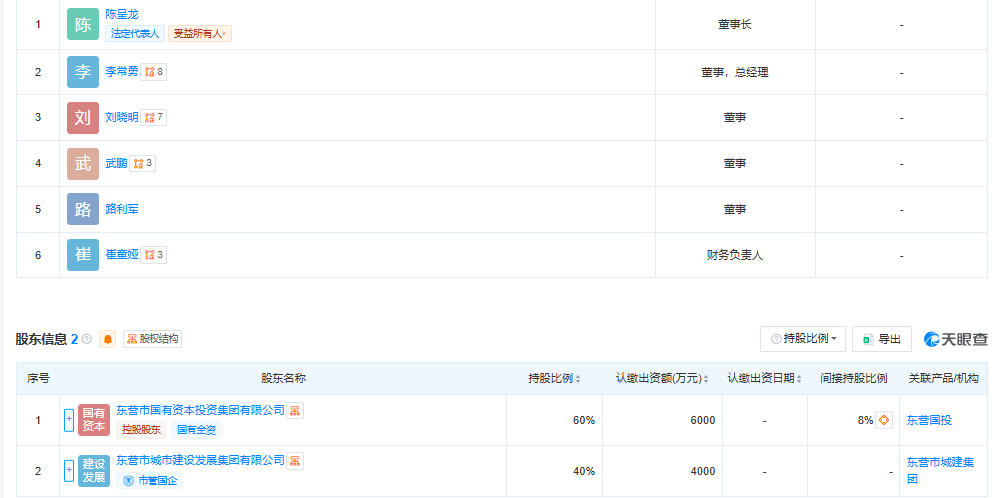The image size is (998, 498).
Task: Open 李常勇's related companies badge 8
Action: point(153,72)
